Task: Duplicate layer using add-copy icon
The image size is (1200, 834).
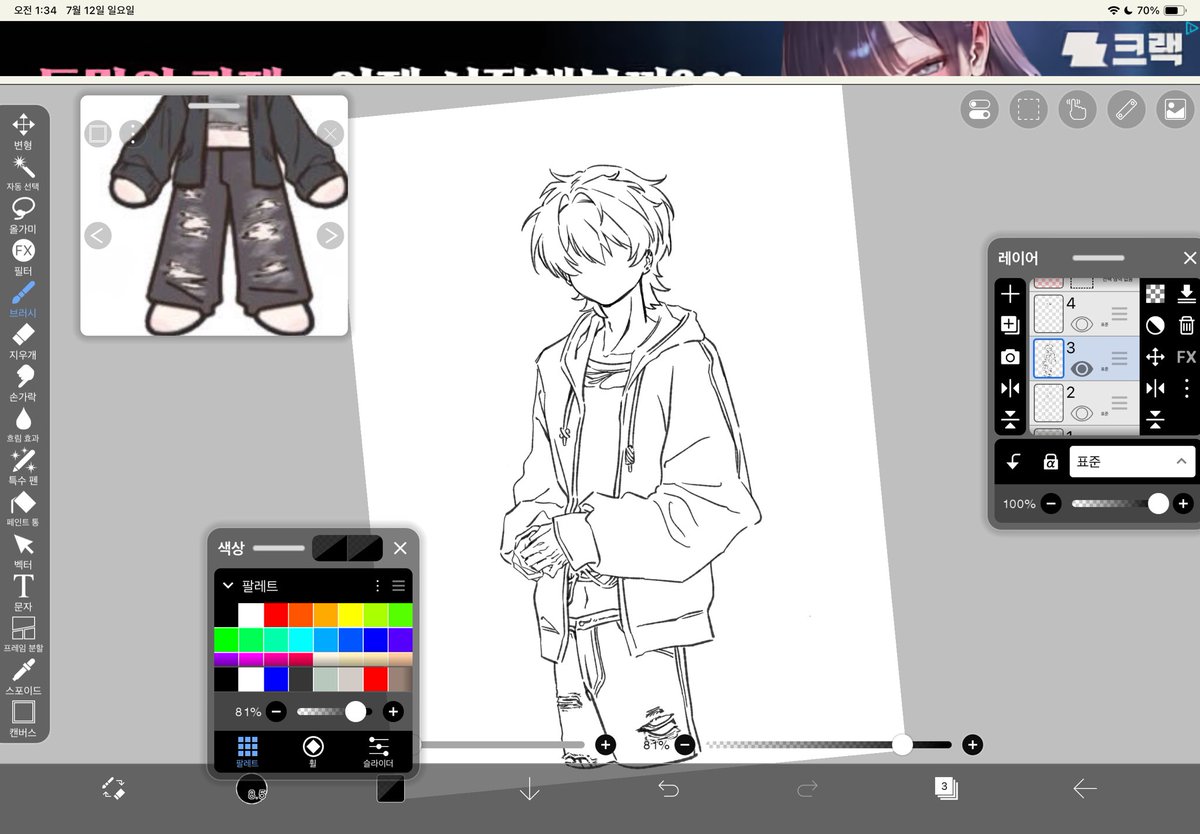Action: click(1010, 325)
